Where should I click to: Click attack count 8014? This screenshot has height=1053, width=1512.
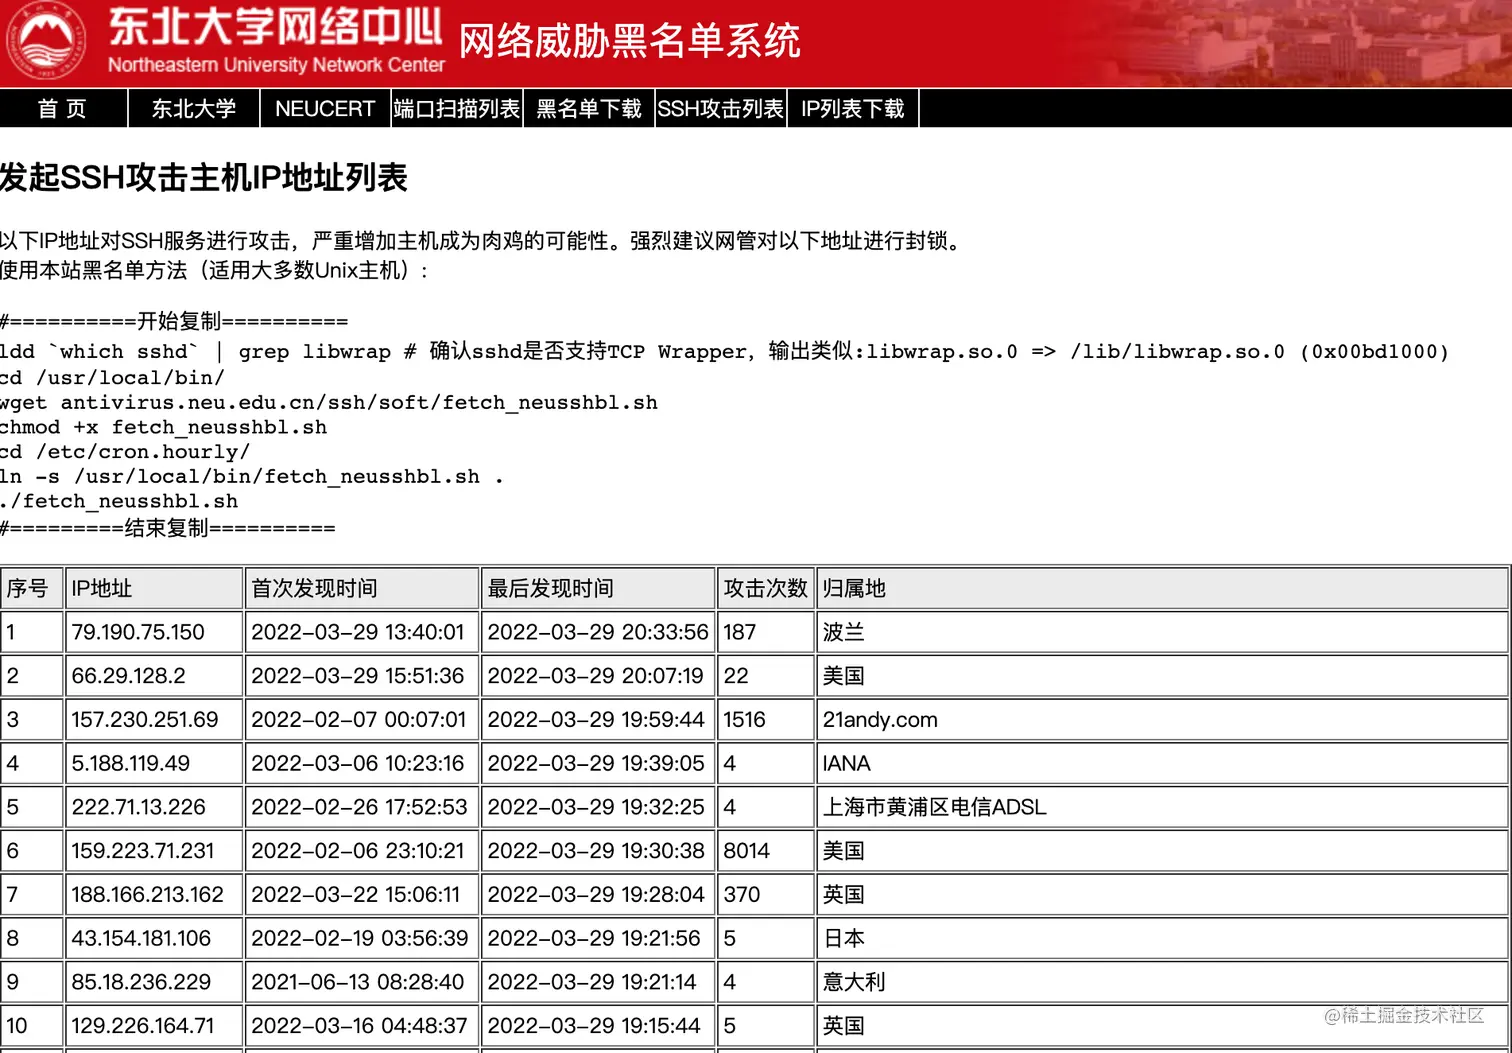[747, 851]
